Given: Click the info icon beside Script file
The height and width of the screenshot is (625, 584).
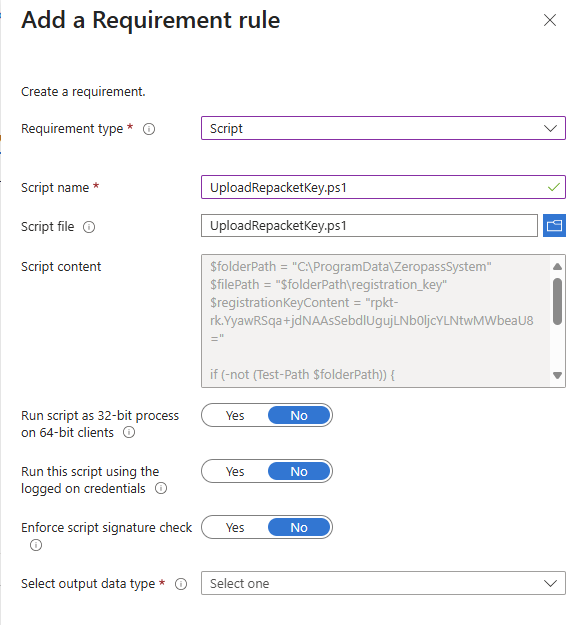Looking at the screenshot, I should (x=89, y=227).
